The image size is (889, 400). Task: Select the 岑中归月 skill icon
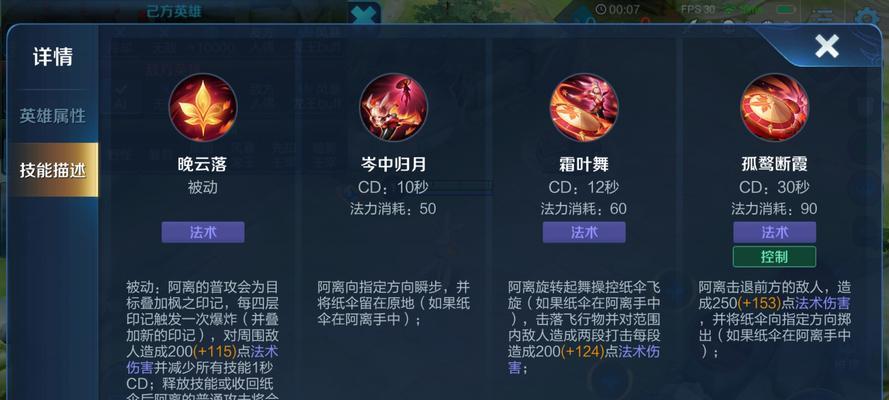pos(393,108)
